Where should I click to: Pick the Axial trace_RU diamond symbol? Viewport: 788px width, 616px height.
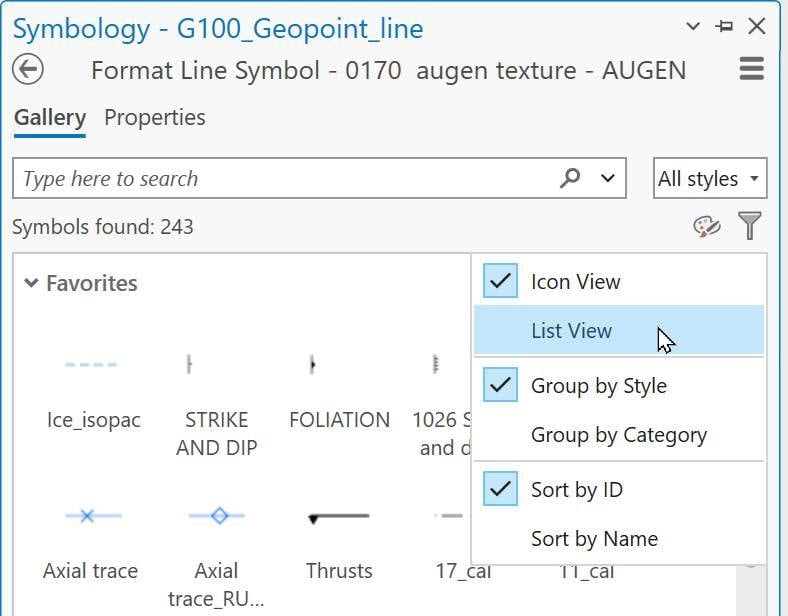coord(217,516)
